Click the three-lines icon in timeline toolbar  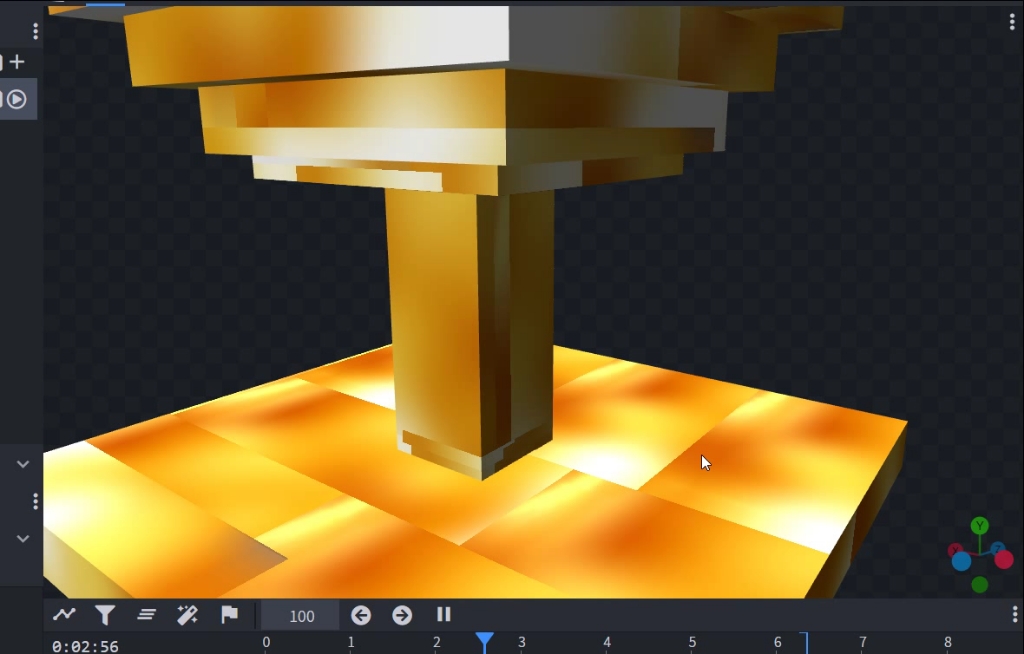(147, 615)
